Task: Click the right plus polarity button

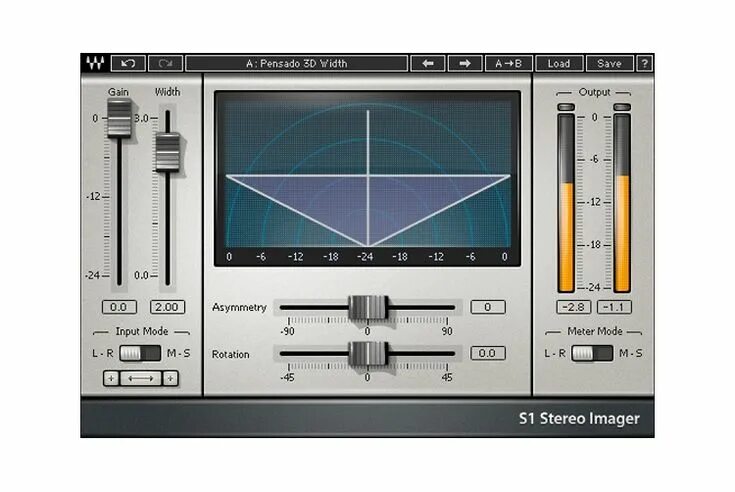Action: [x=171, y=378]
